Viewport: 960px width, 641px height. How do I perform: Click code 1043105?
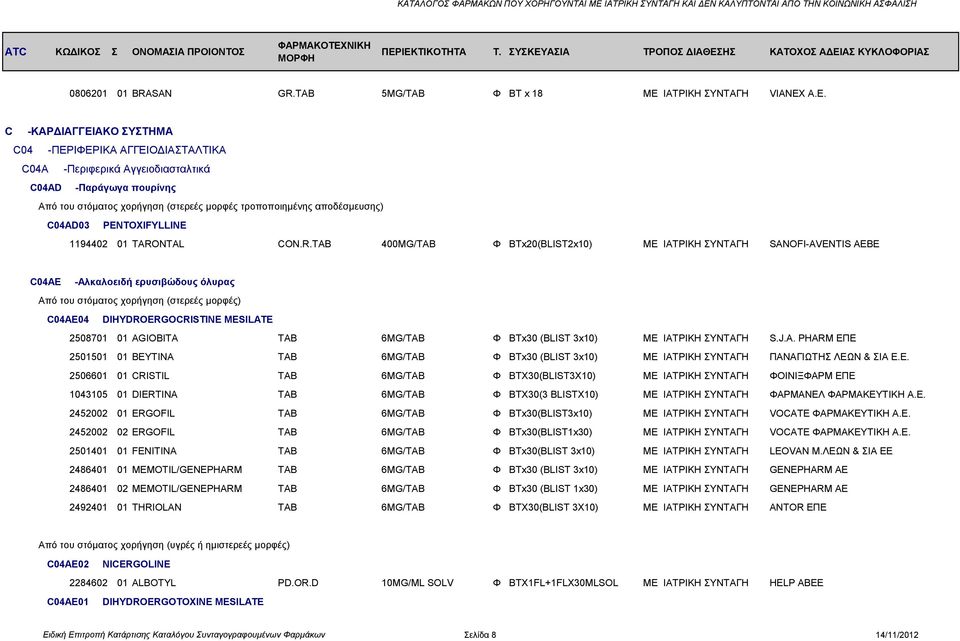pyautogui.click(x=88, y=394)
